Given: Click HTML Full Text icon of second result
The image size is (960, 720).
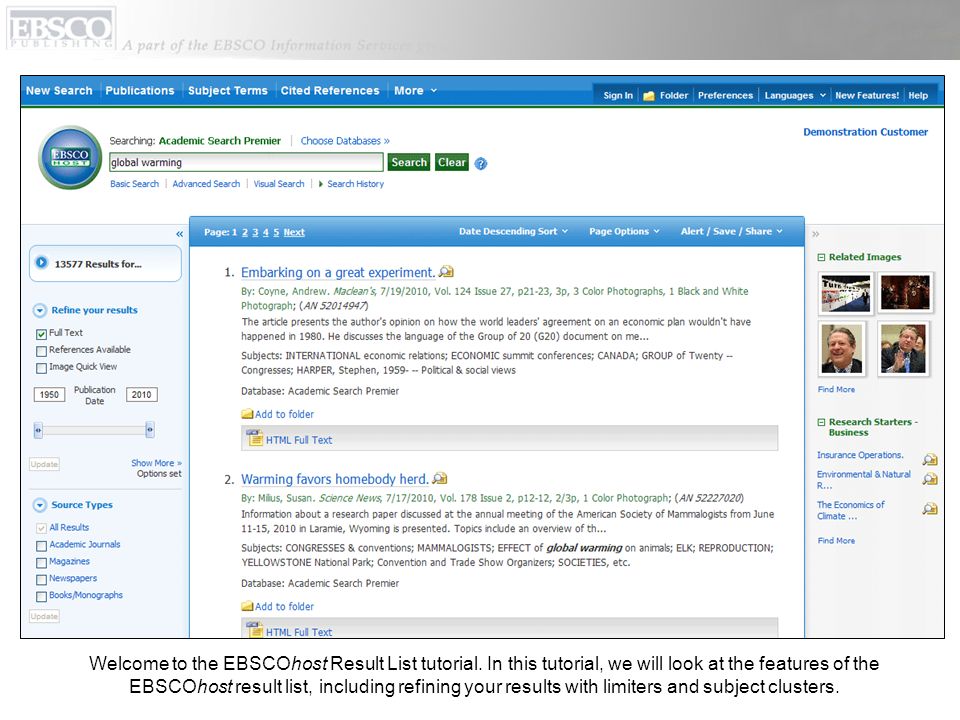Looking at the screenshot, I should 254,629.
